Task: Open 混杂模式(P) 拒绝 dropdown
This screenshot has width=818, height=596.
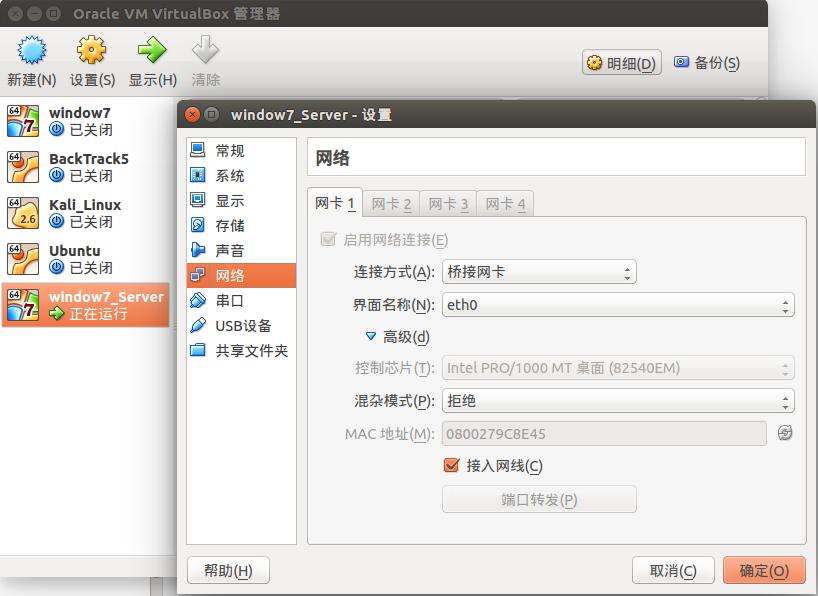Action: pos(618,401)
